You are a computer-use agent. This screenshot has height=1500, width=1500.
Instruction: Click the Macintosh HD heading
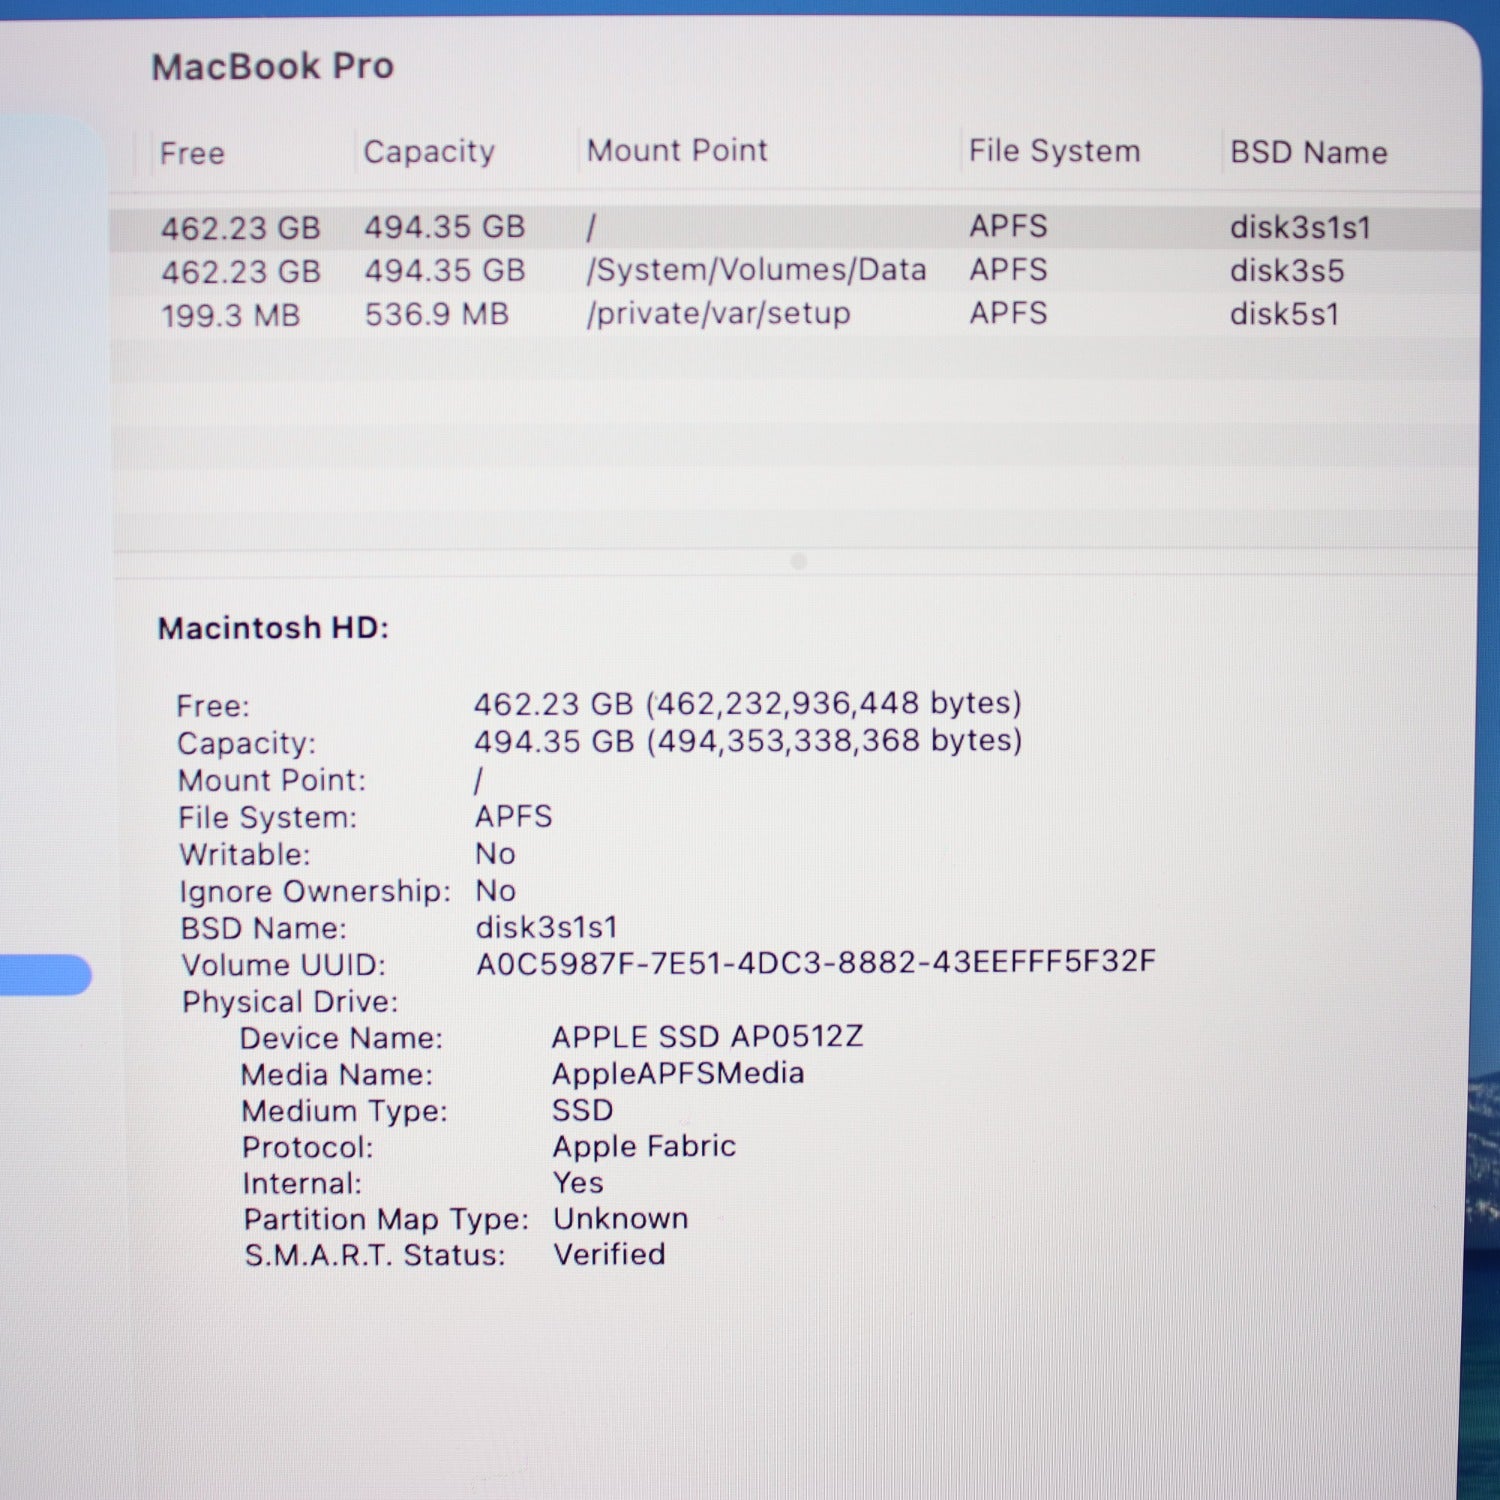(x=273, y=628)
